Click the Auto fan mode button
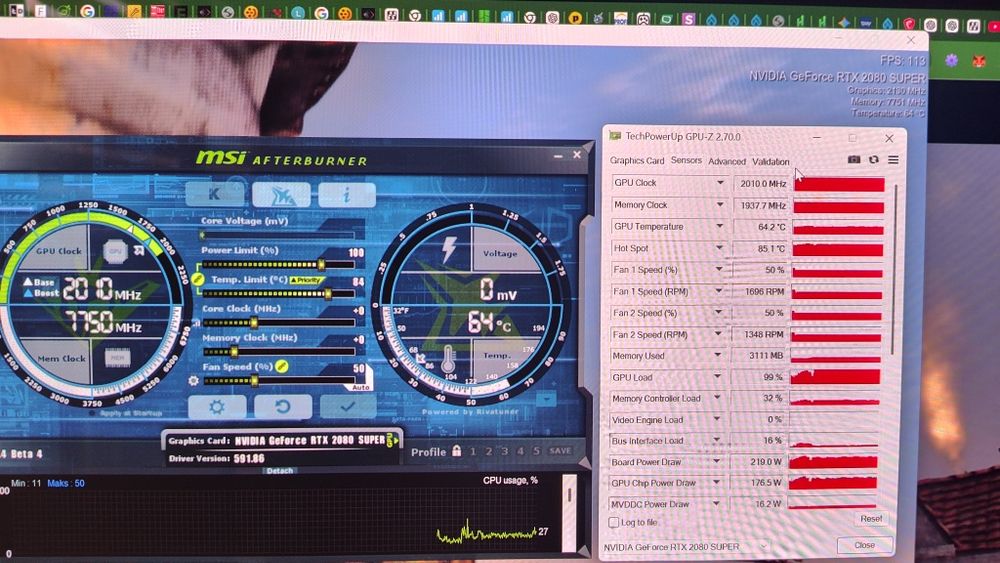Image resolution: width=1000 pixels, height=563 pixels. coord(360,386)
